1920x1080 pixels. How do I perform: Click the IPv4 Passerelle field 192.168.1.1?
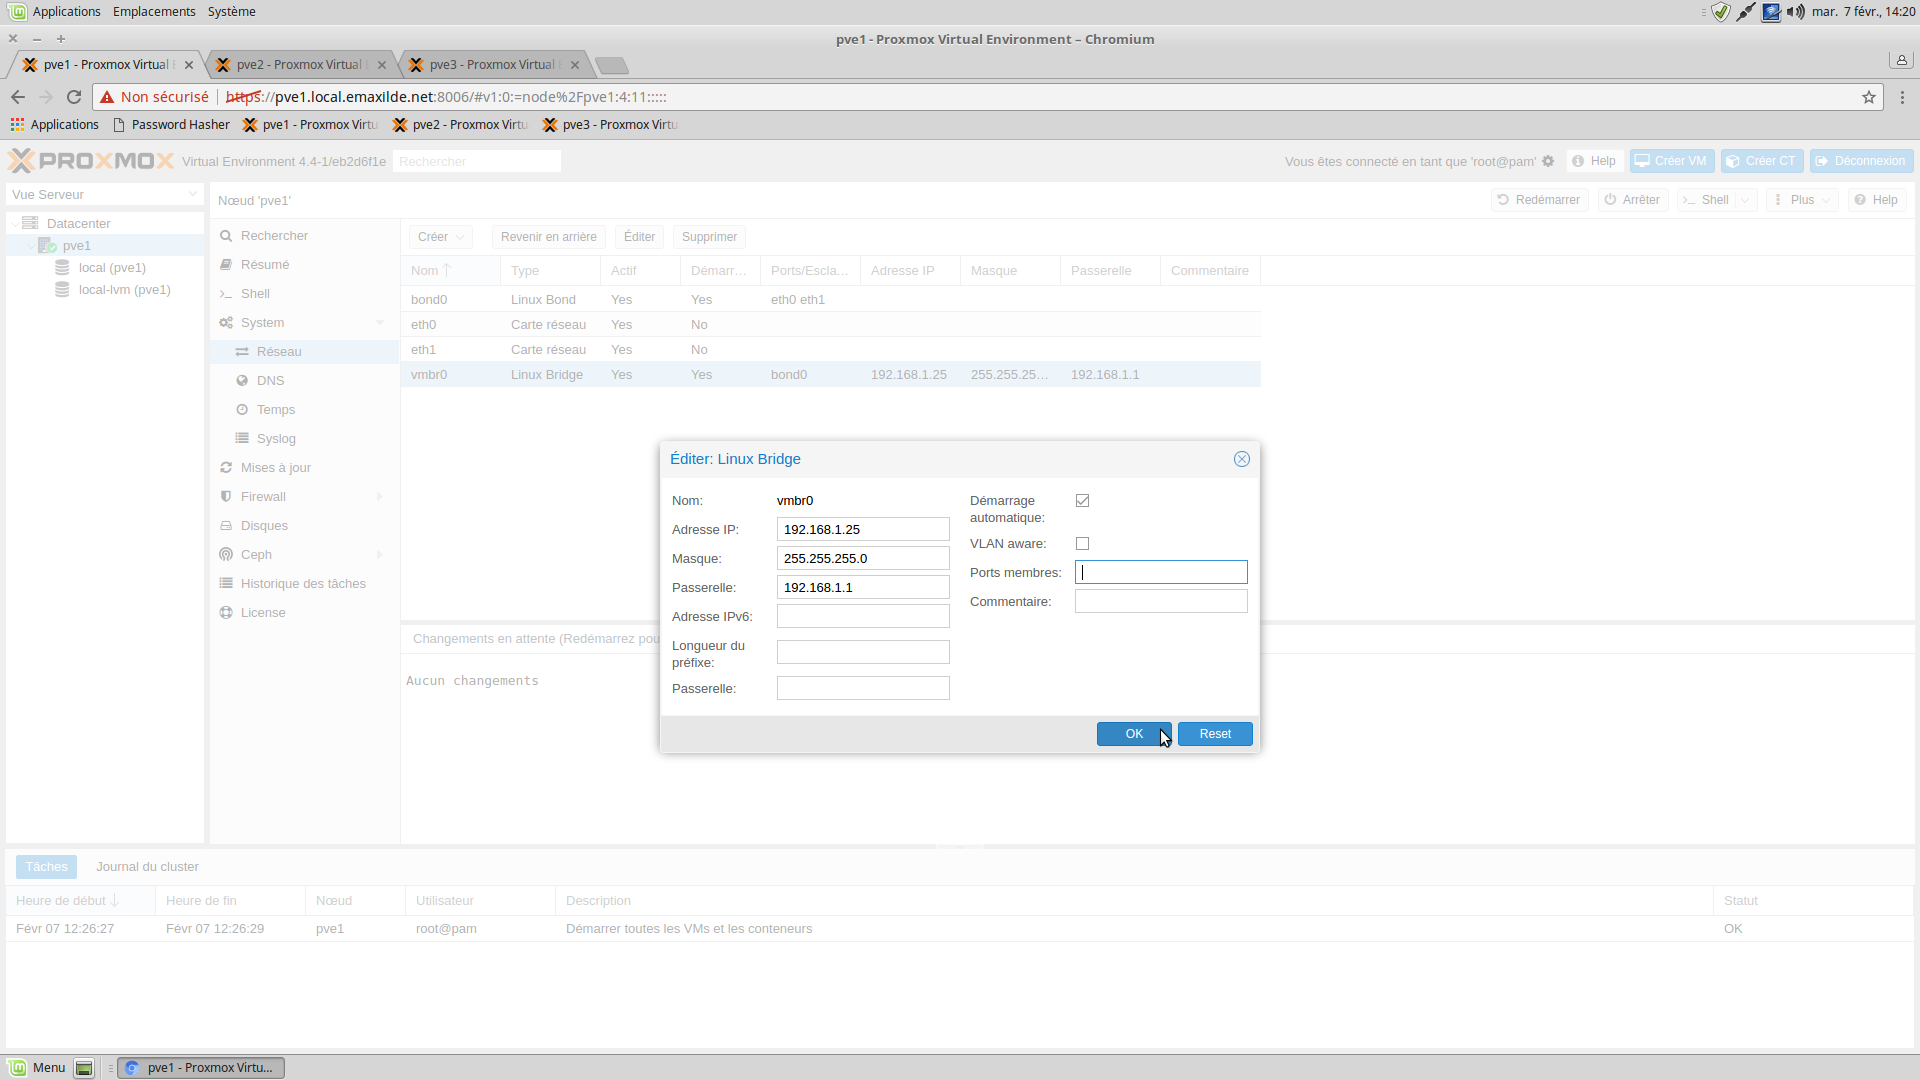tap(863, 587)
